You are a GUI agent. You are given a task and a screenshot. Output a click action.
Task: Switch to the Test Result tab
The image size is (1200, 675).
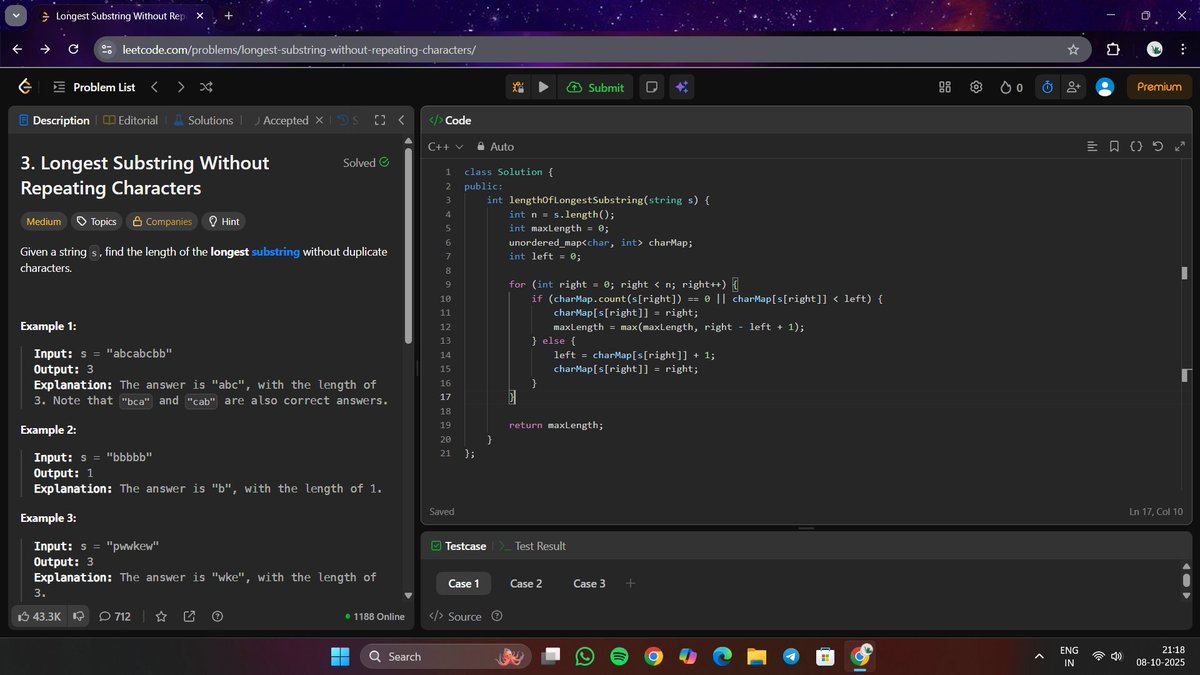(x=533, y=546)
